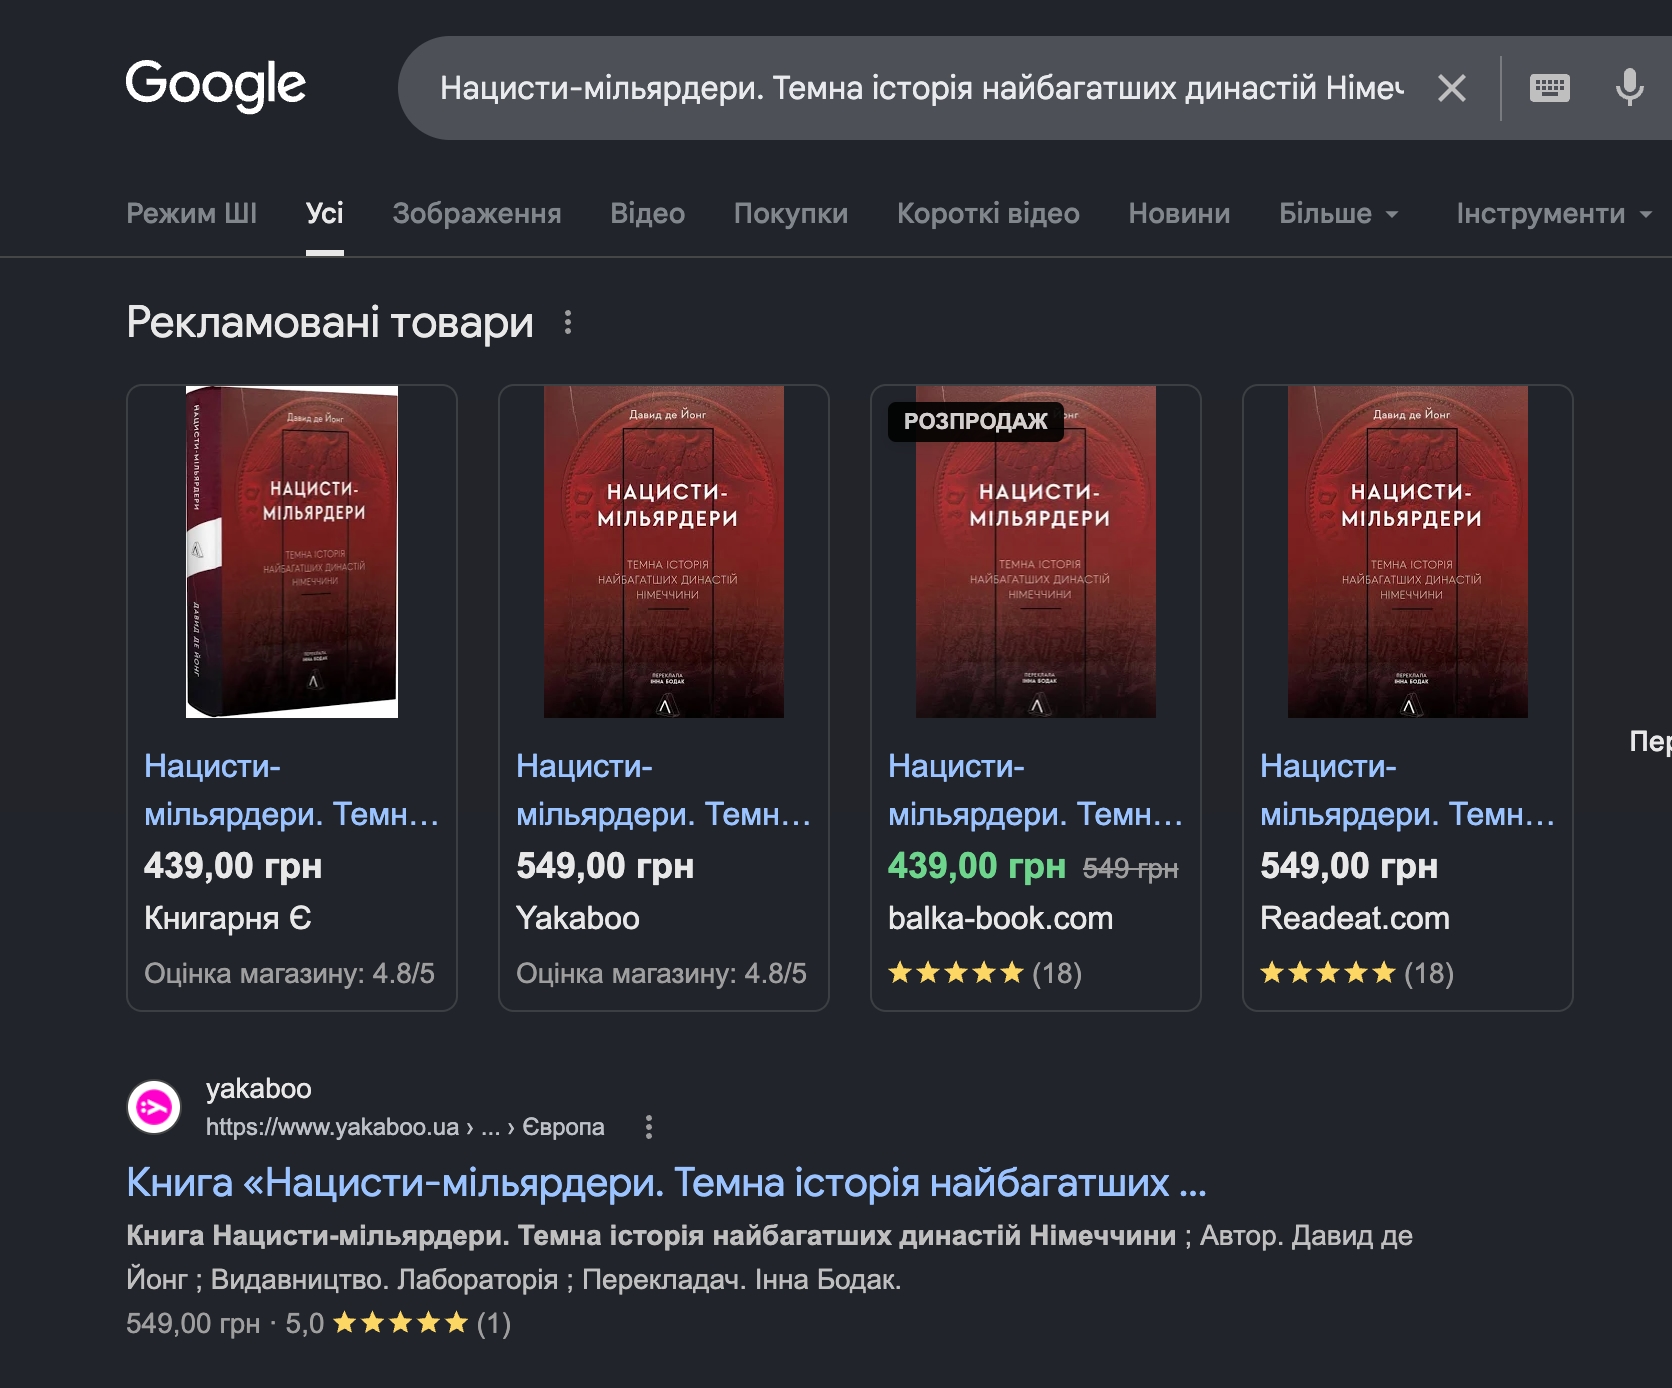1672x1388 pixels.
Task: Open the product title link above Книгарня Є
Action: tap(291, 790)
